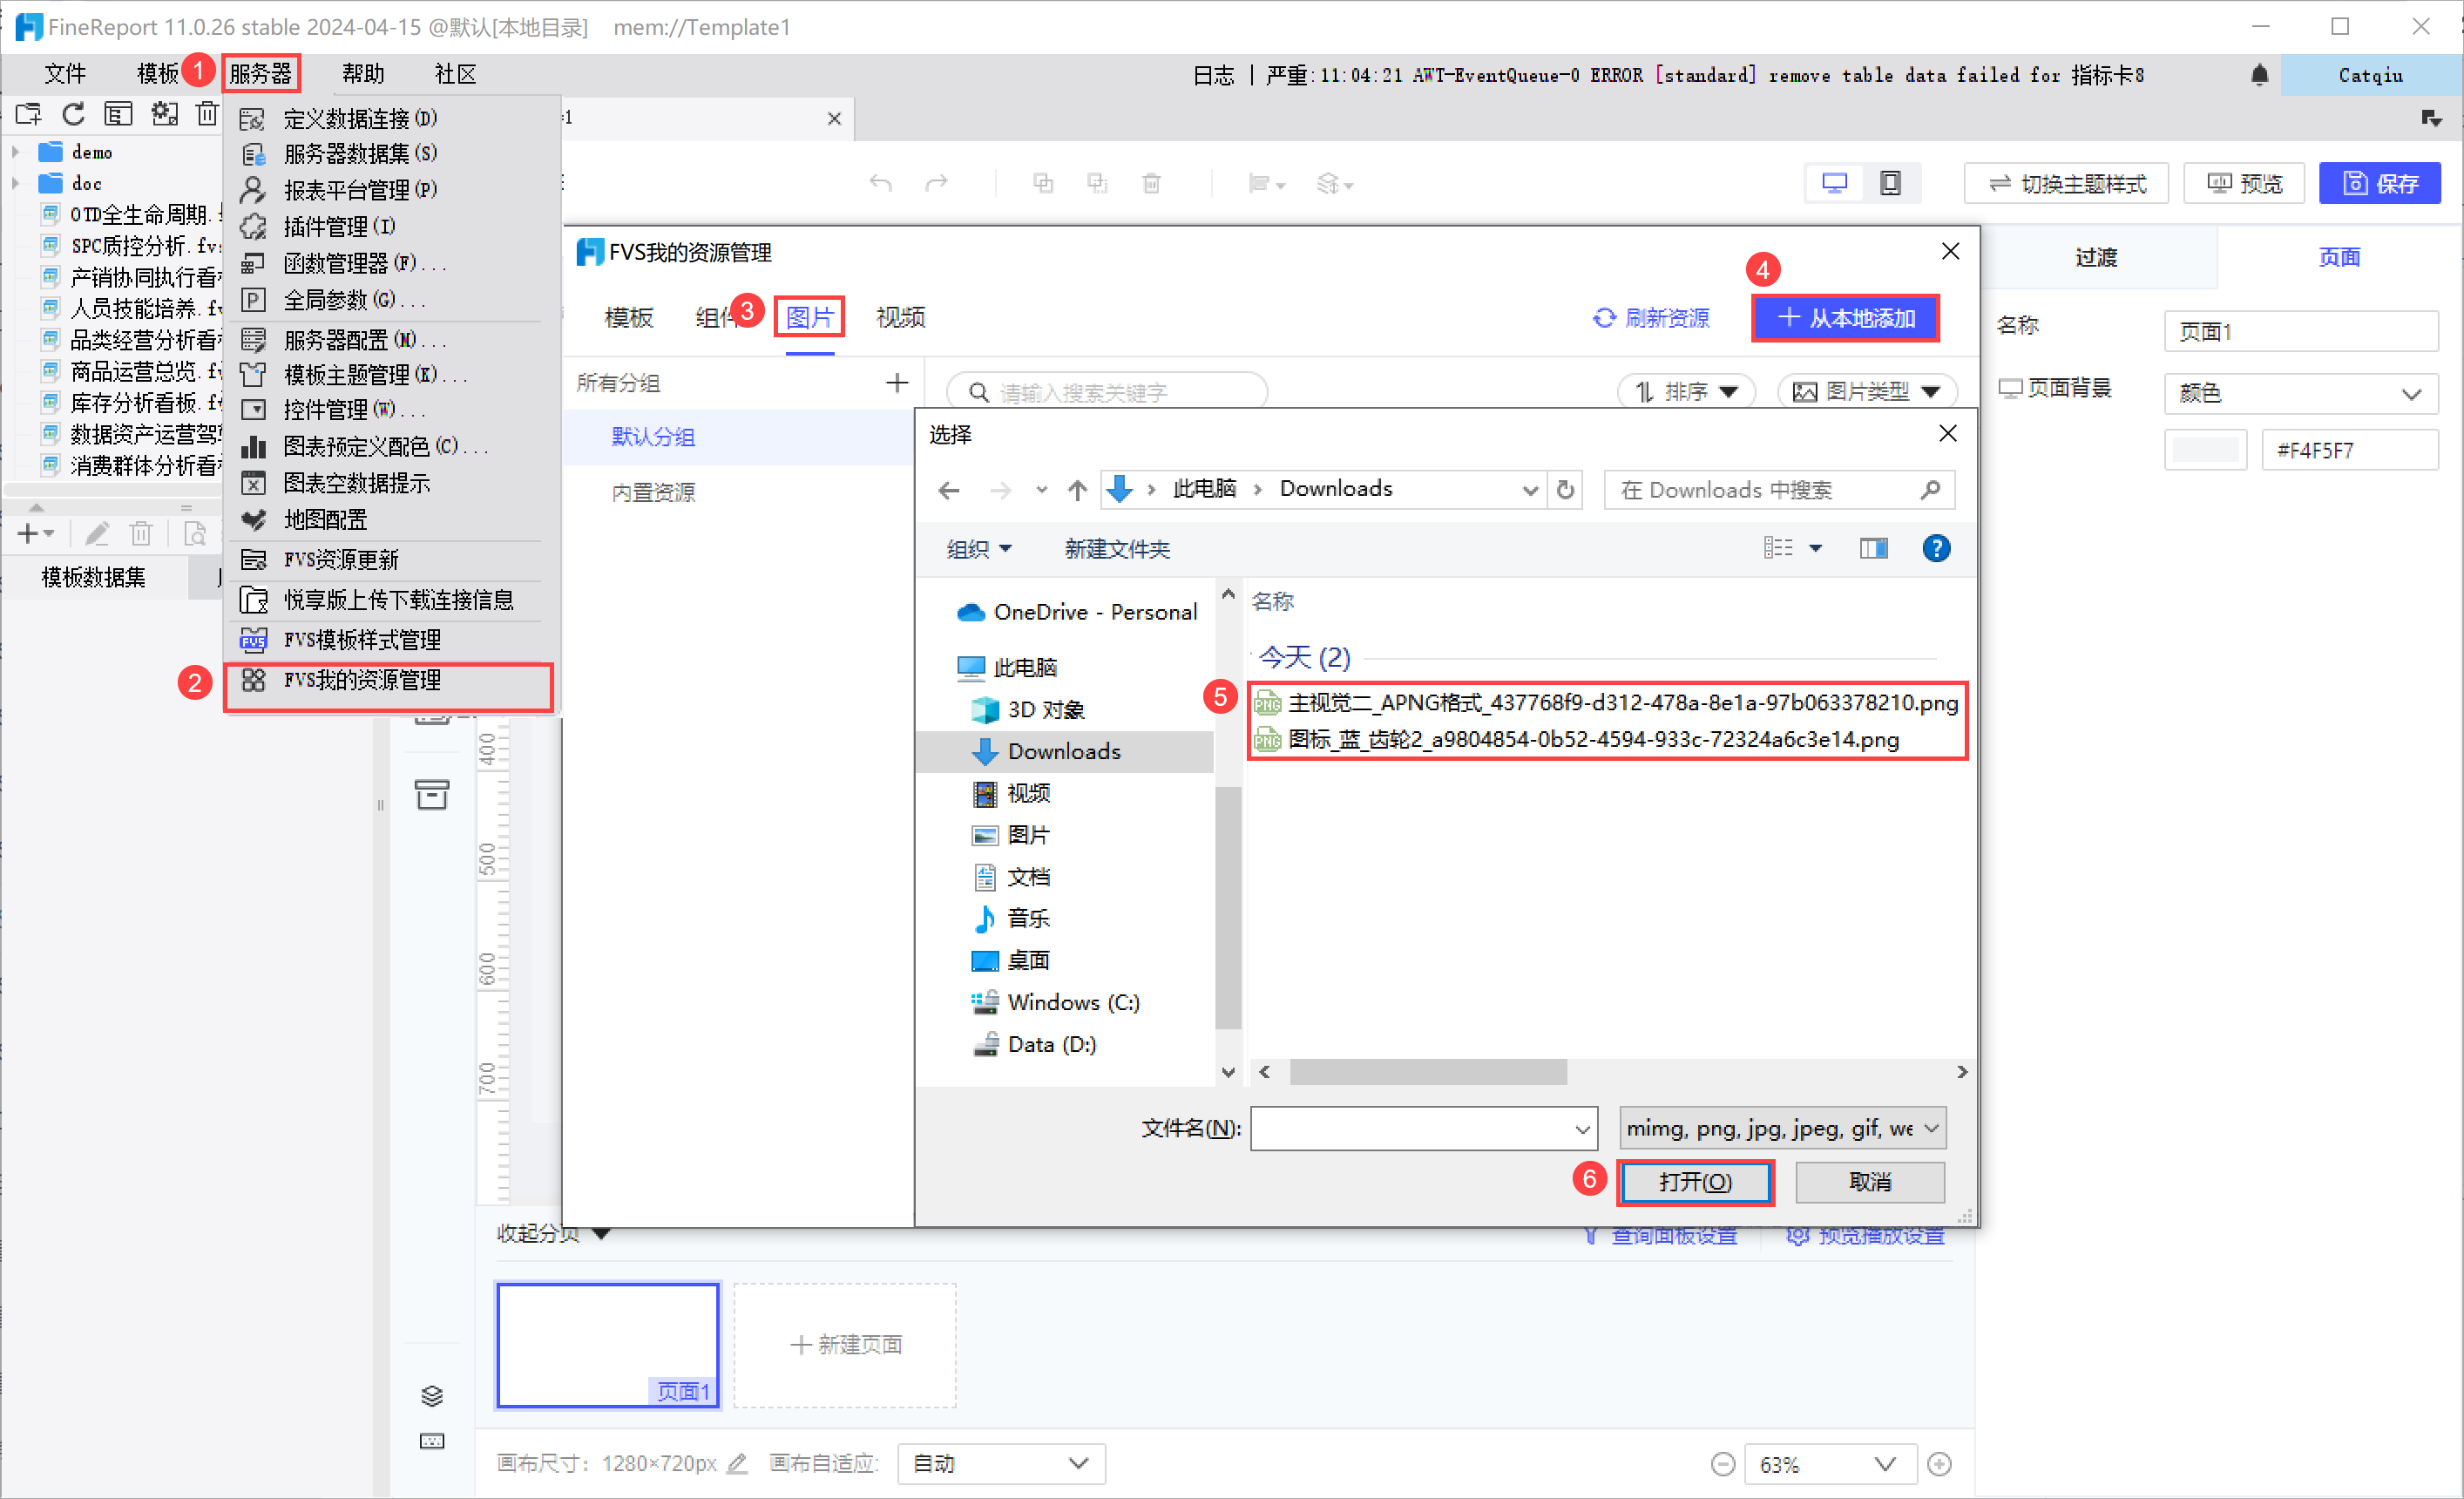Screen dimensions: 2464x1499
Task: Open the file type filter dropdown
Action: click(1782, 1129)
